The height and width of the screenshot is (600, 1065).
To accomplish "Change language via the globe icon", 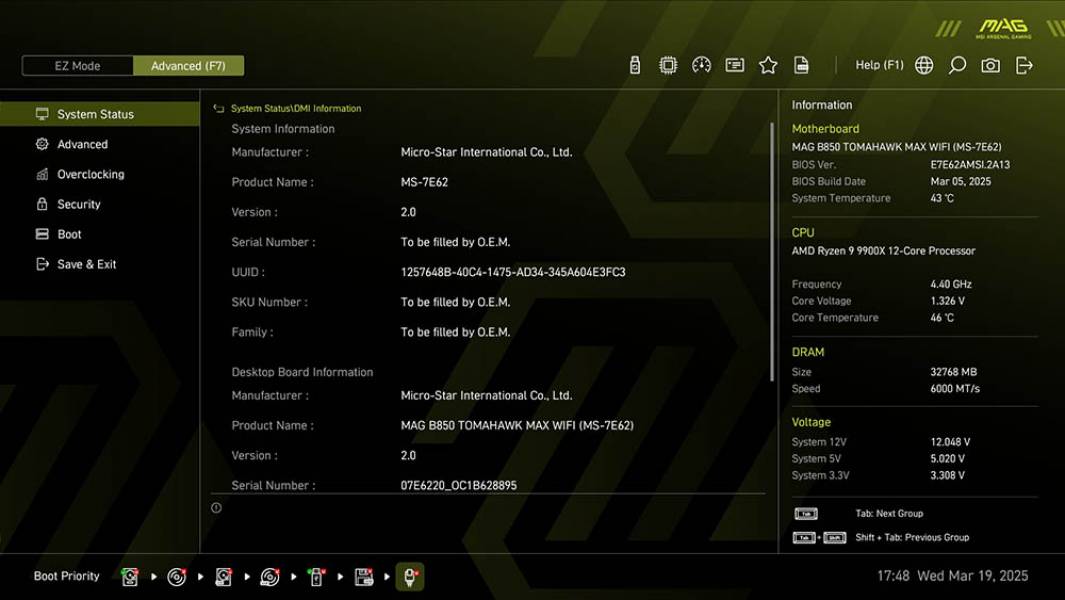I will click(924, 65).
